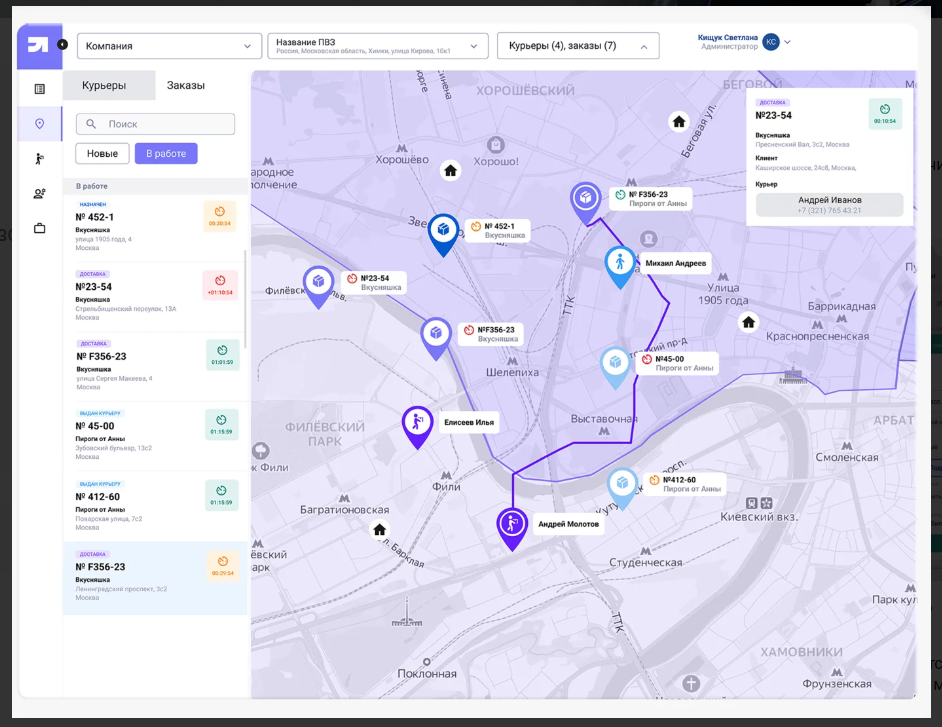Click the Кищук Светлана user name
Screen dimensions: 942x727
(728, 38)
